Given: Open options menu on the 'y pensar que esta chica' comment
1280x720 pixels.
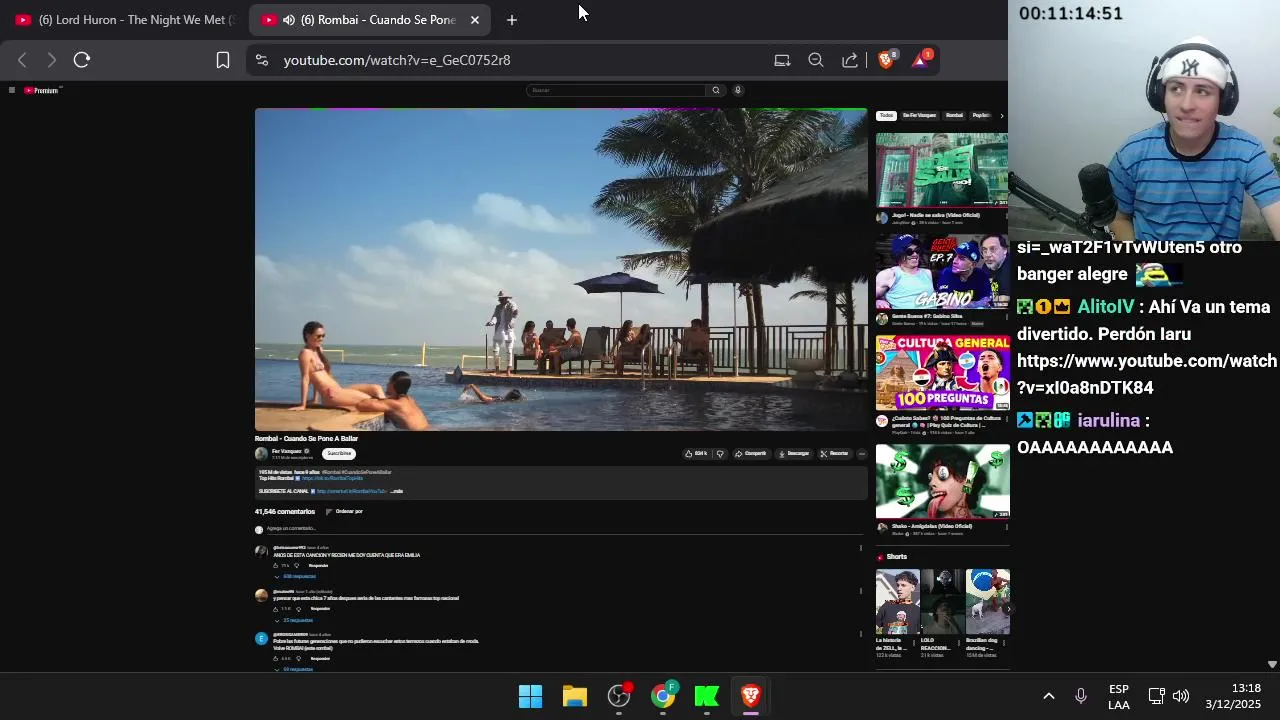Looking at the screenshot, I should [x=861, y=591].
